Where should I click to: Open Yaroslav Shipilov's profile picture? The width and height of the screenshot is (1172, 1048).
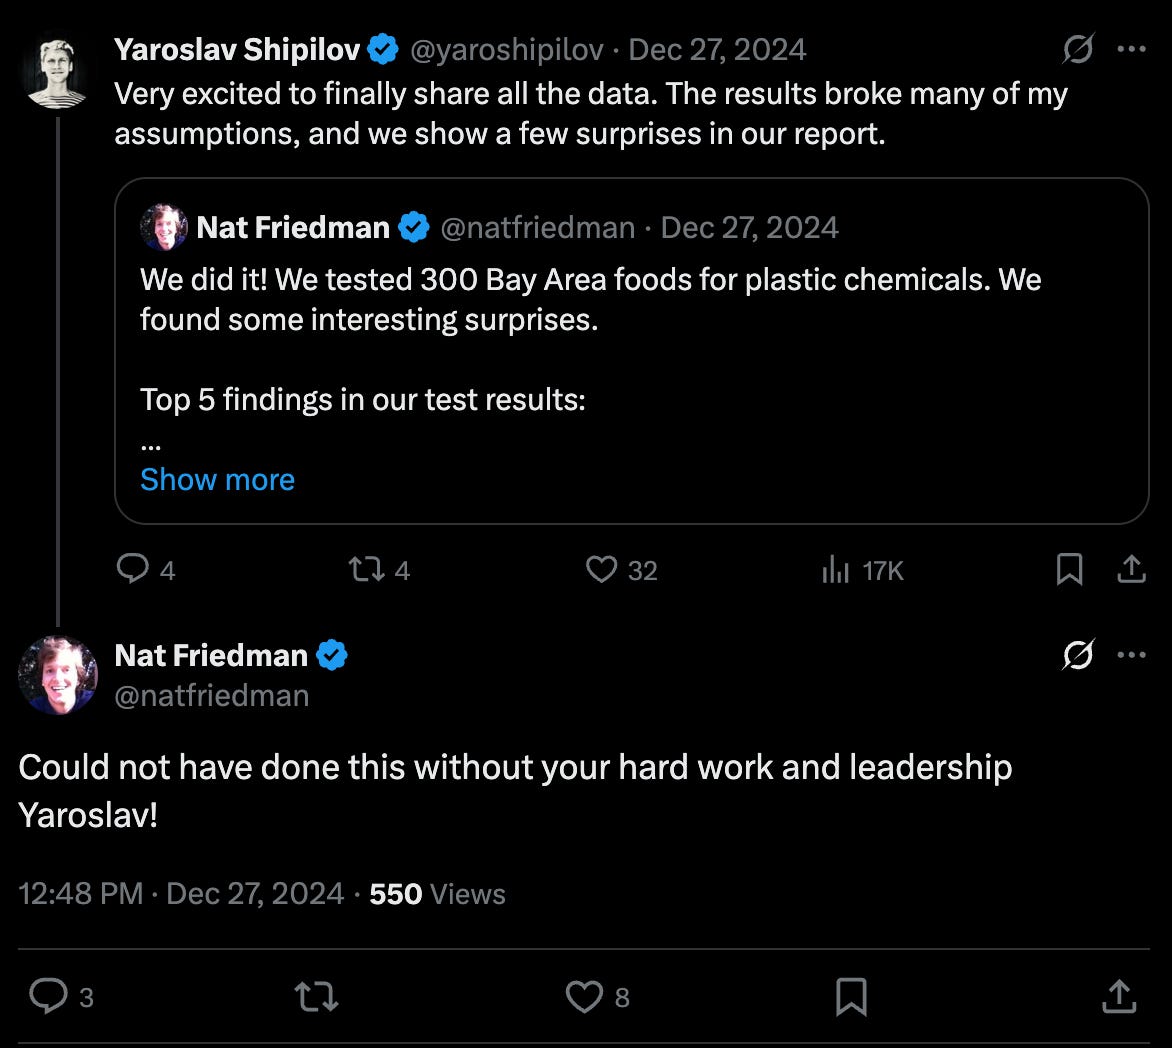click(57, 70)
